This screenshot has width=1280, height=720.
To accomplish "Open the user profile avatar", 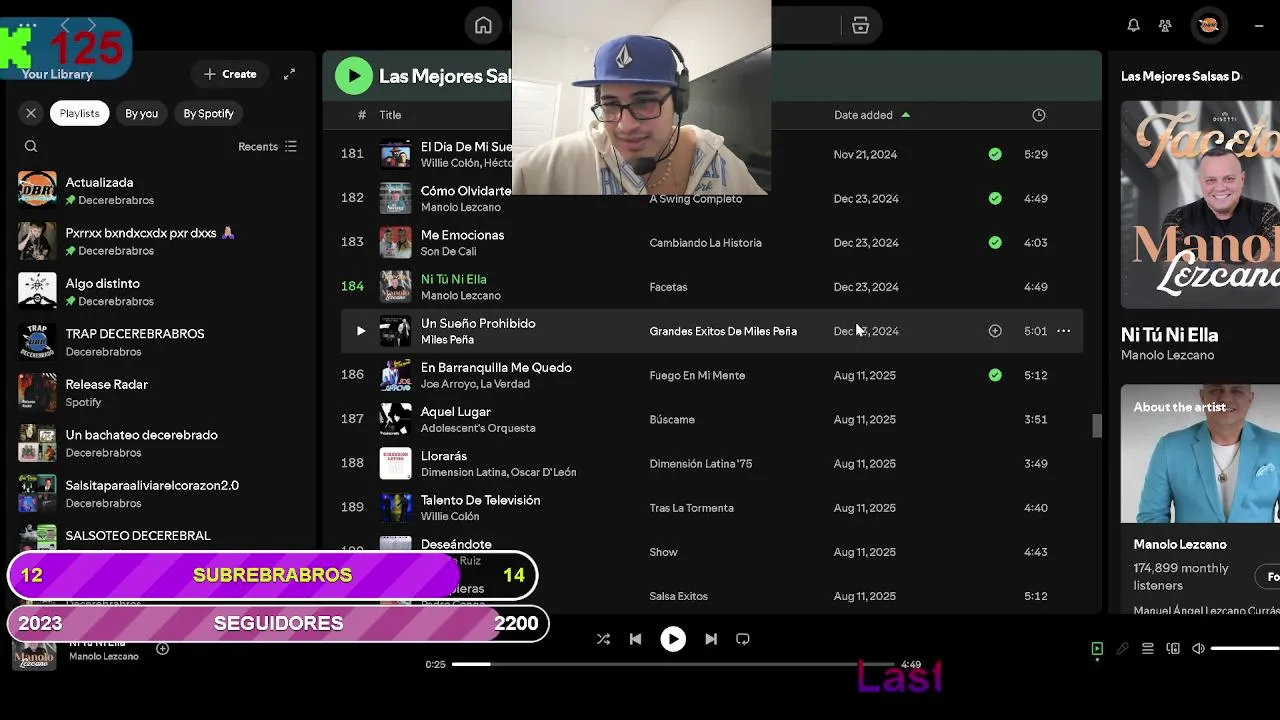I will (1208, 26).
